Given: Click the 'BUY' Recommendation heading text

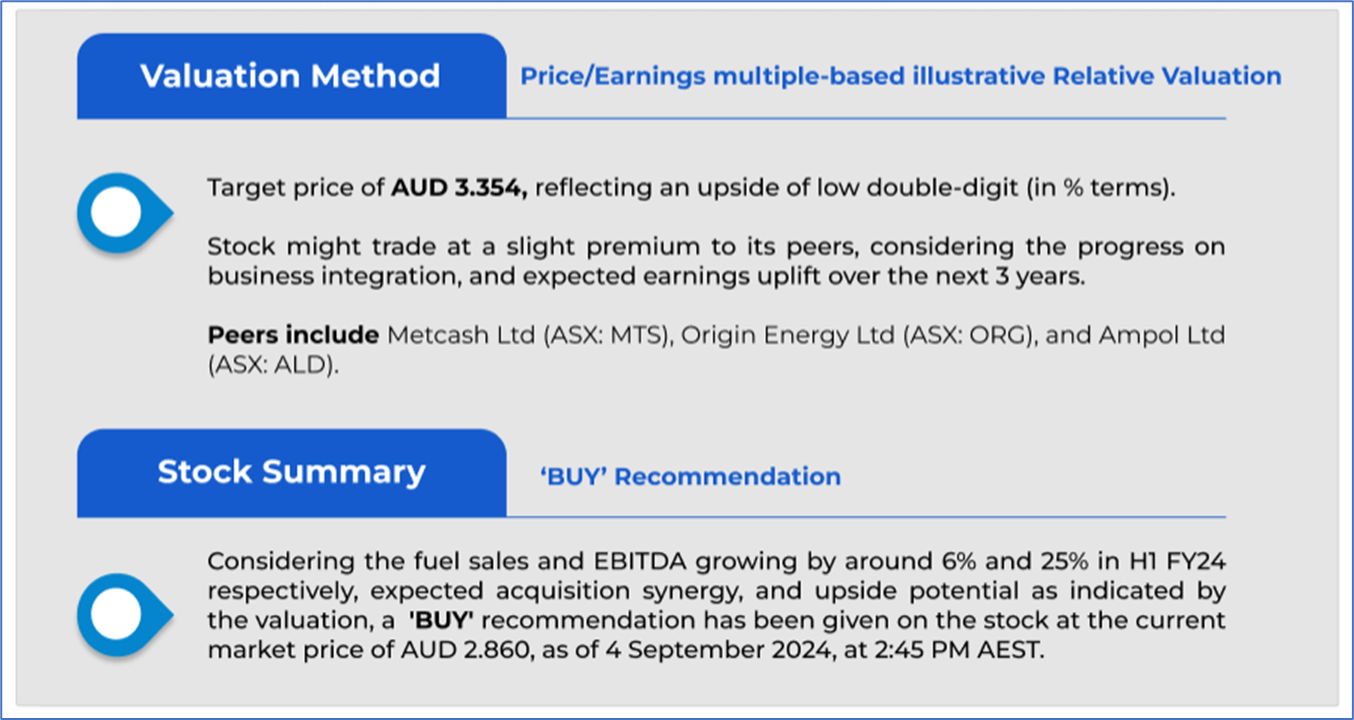Looking at the screenshot, I should pos(690,477).
